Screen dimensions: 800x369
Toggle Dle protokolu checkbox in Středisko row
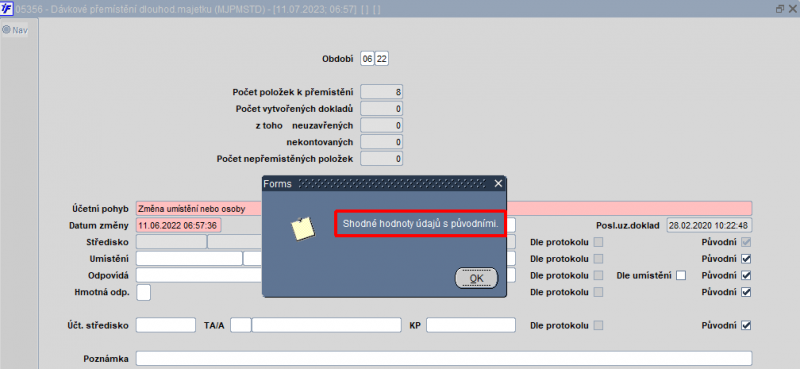tap(598, 242)
